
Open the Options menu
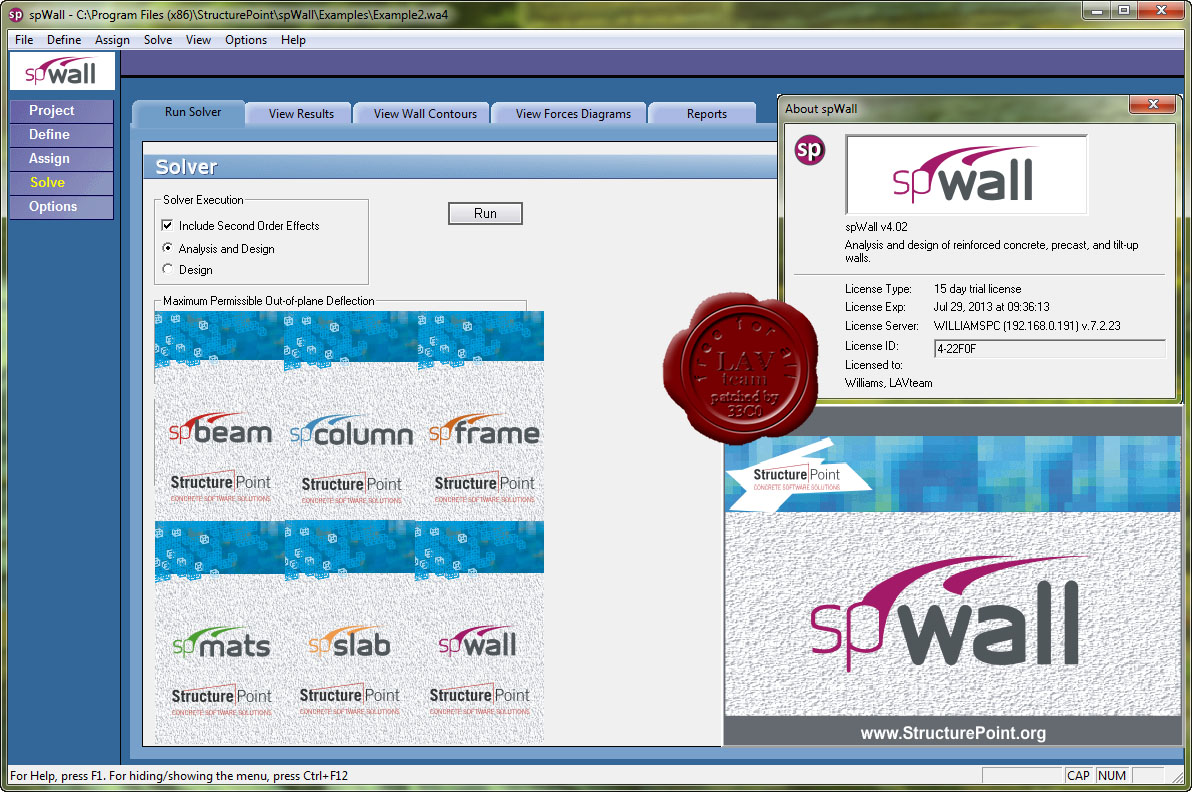(x=246, y=40)
